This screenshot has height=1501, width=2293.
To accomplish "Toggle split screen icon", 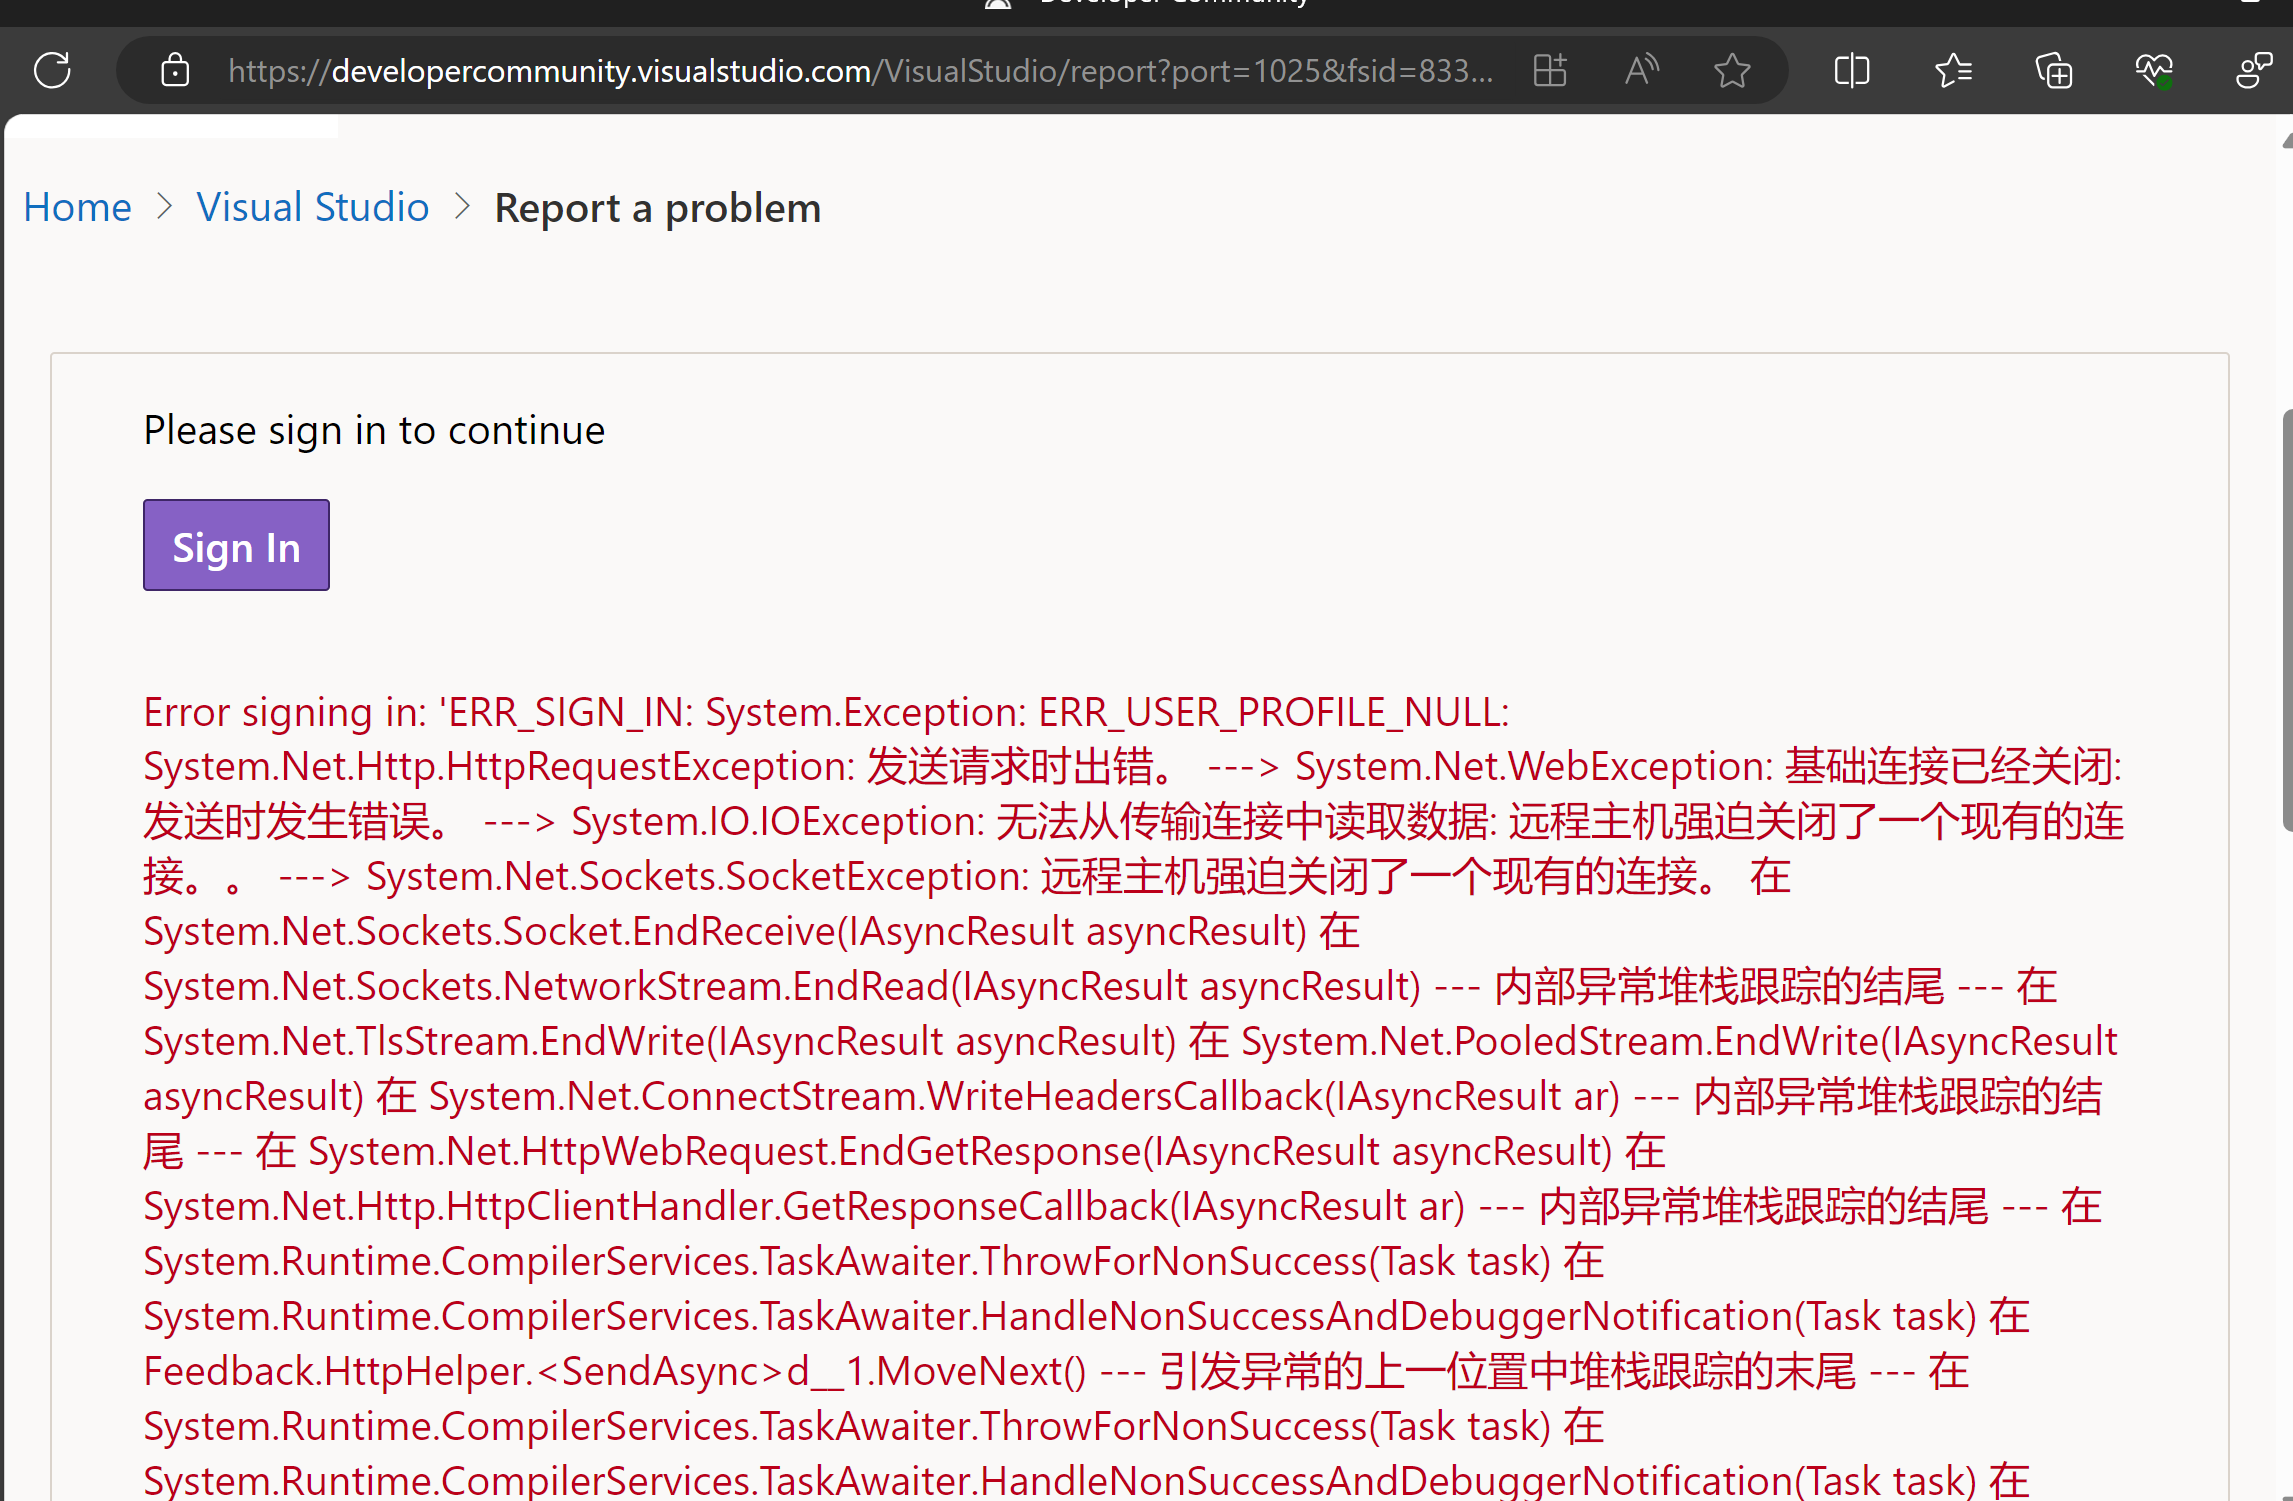I will coord(1852,70).
